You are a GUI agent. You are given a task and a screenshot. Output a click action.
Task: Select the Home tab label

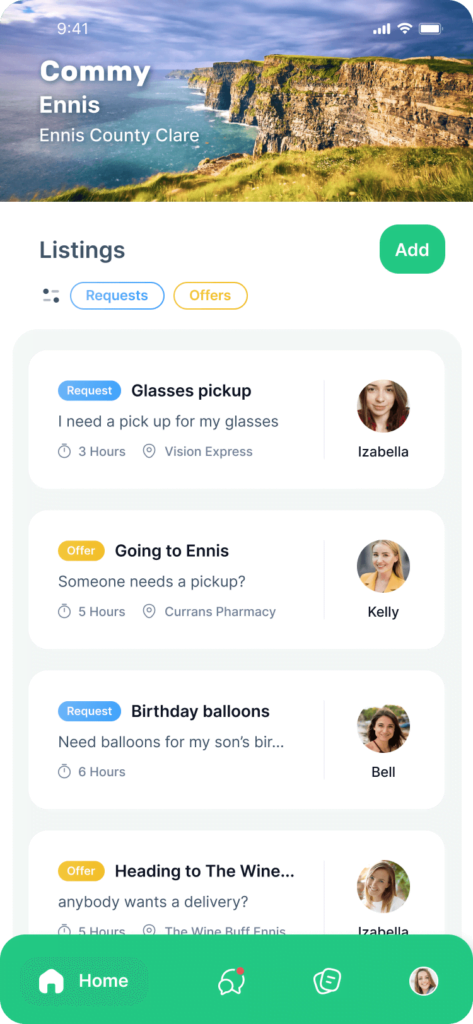pyautogui.click(x=103, y=981)
